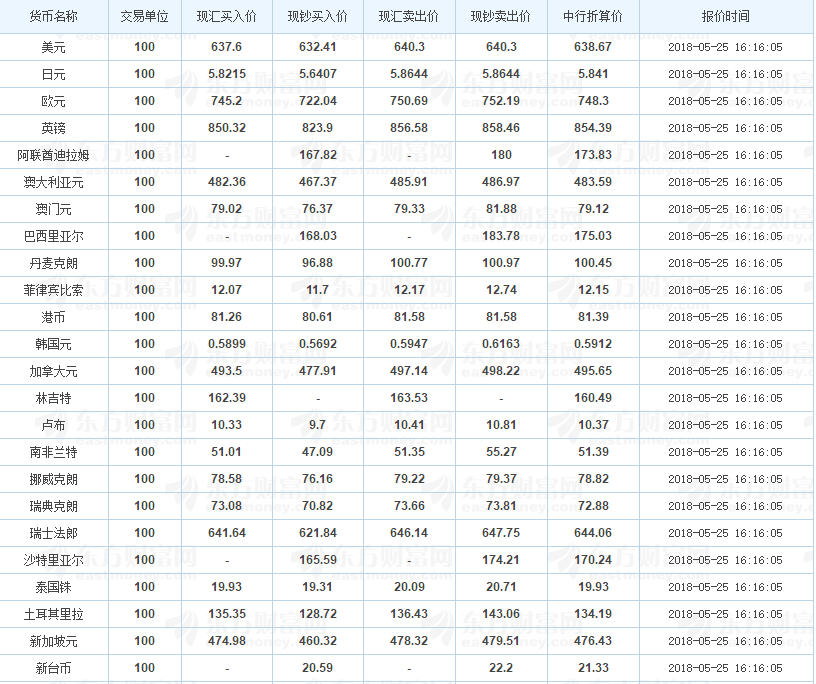816x684 pixels.
Task: Click the 交易单位 column header
Action: click(x=145, y=17)
